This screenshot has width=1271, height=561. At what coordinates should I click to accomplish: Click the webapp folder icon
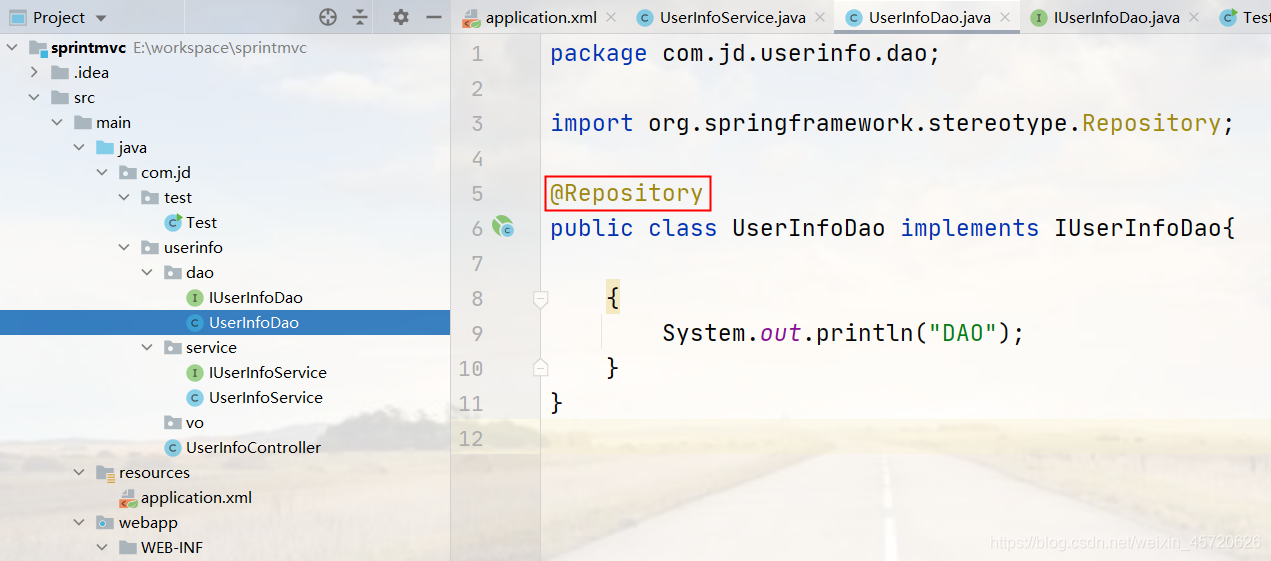pos(104,523)
